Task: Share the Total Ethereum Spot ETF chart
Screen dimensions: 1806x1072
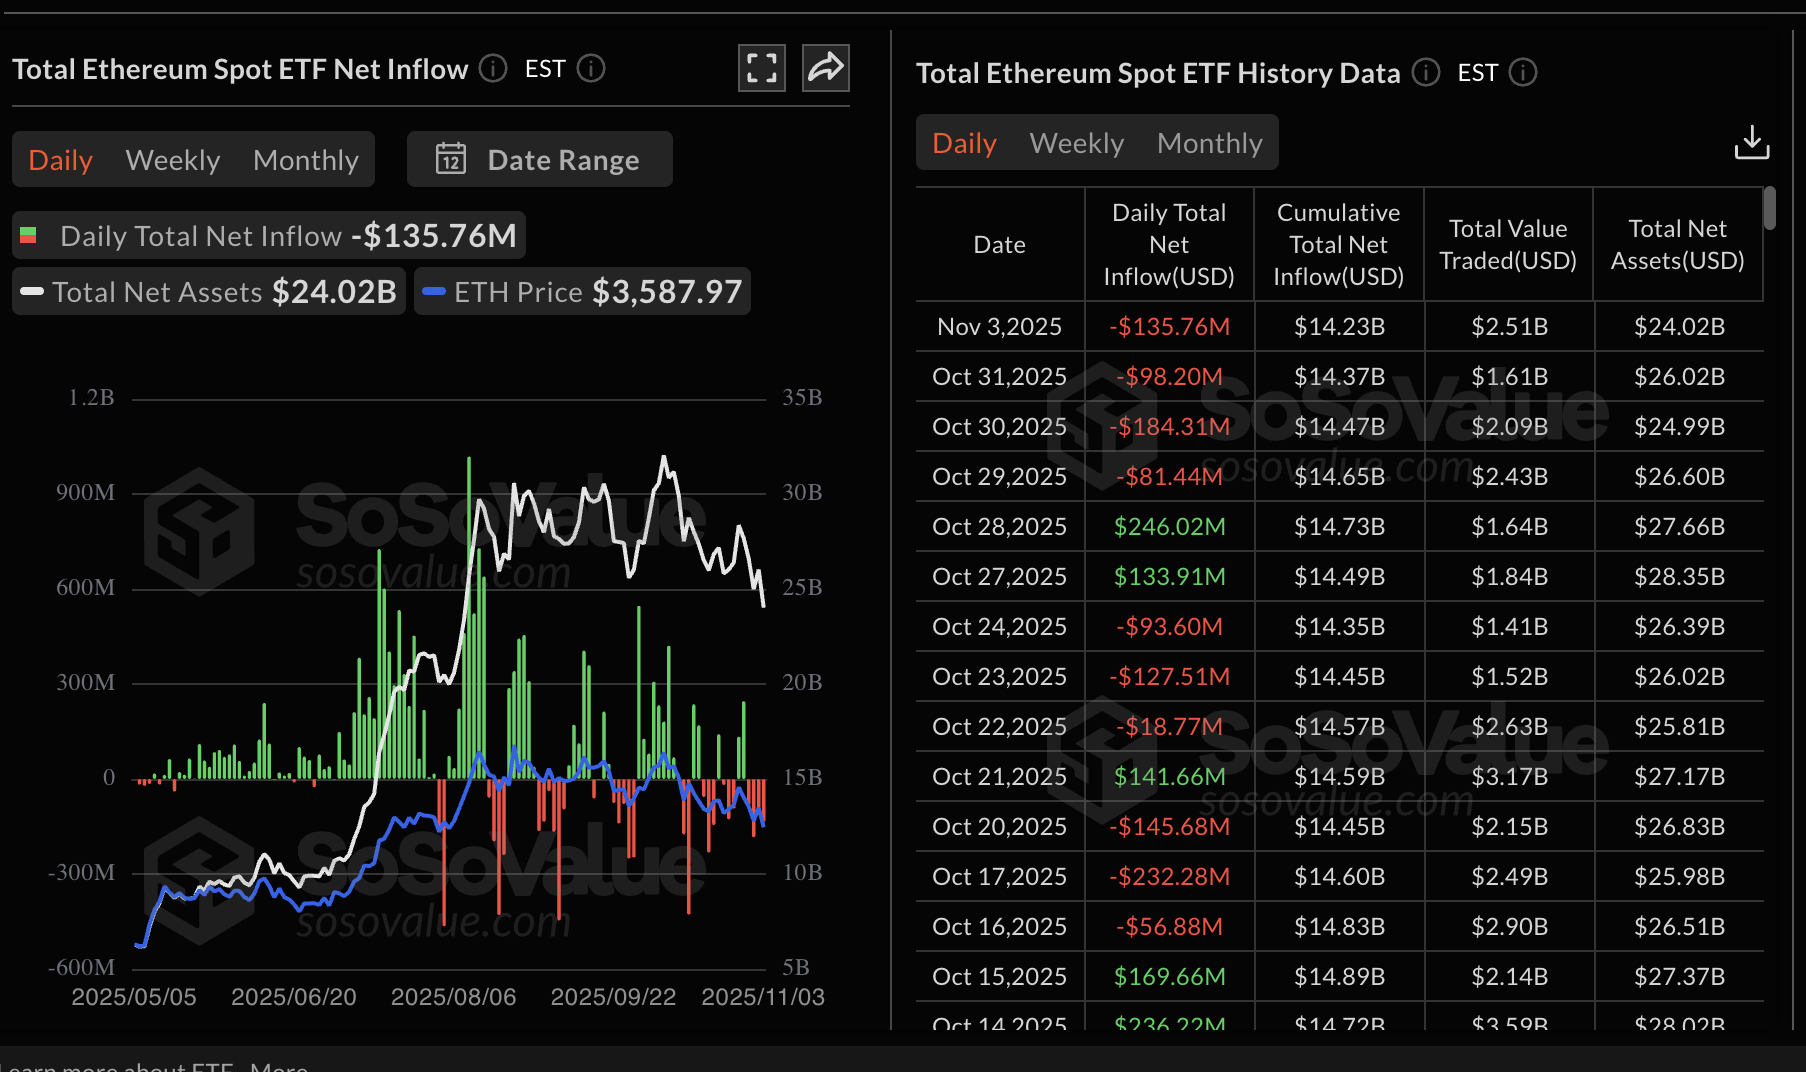Action: 825,67
